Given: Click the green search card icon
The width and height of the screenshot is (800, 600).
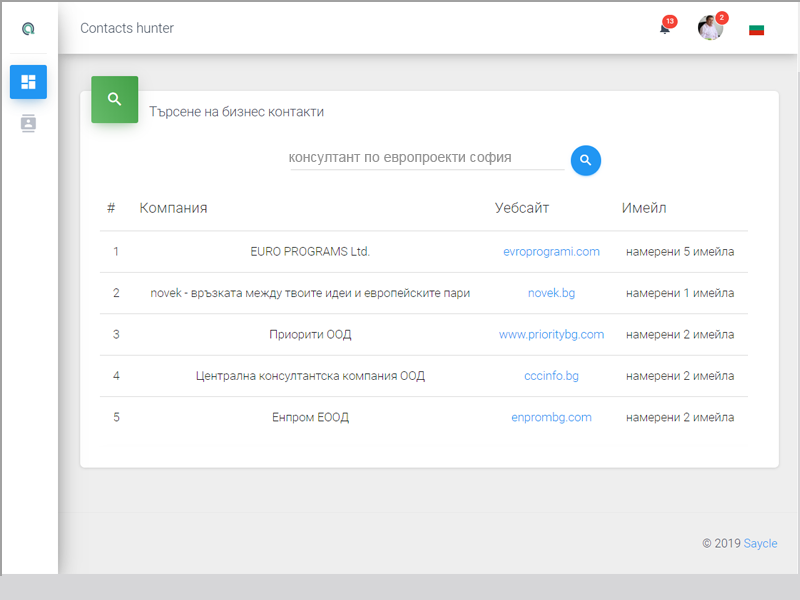Looking at the screenshot, I should (x=114, y=99).
